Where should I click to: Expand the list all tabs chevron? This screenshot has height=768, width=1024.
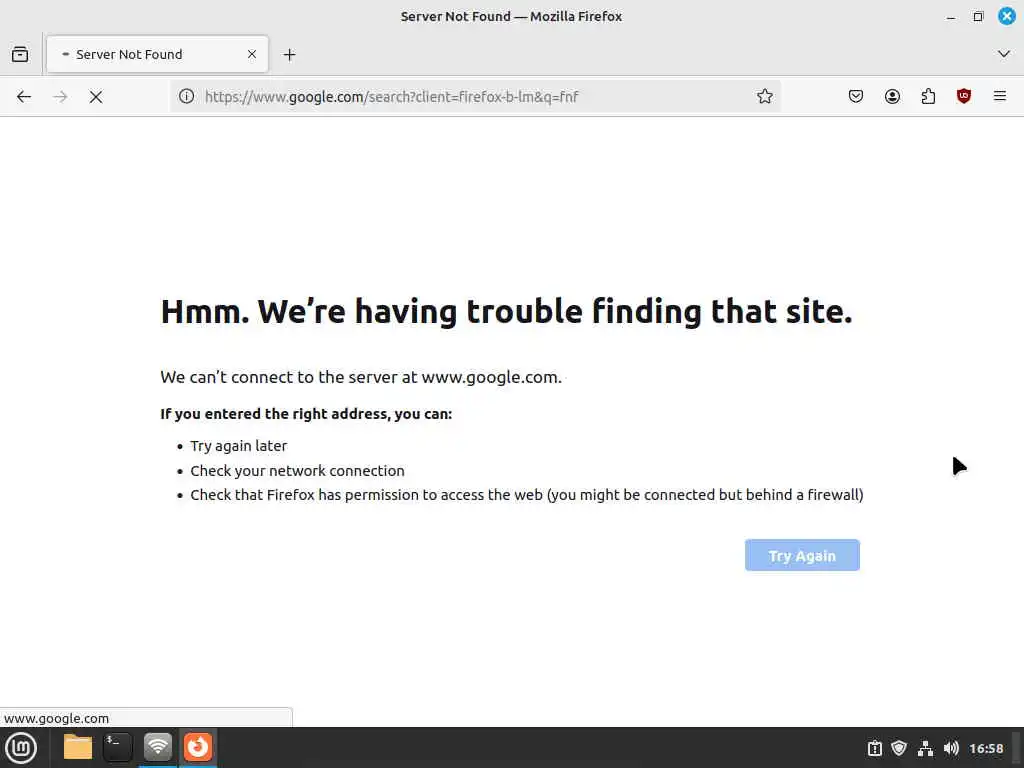coord(1004,54)
